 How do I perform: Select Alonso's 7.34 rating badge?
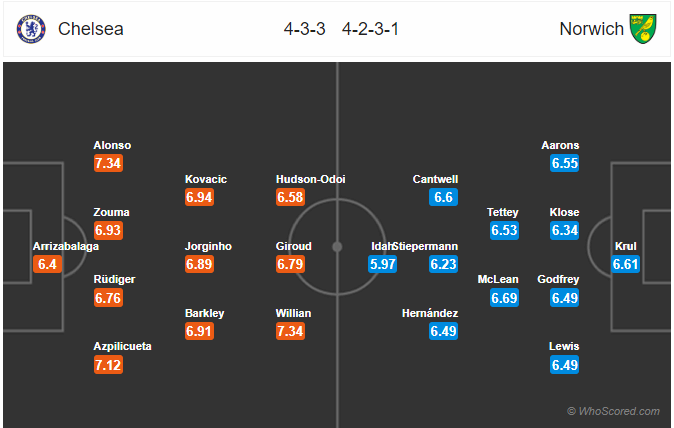(x=108, y=163)
